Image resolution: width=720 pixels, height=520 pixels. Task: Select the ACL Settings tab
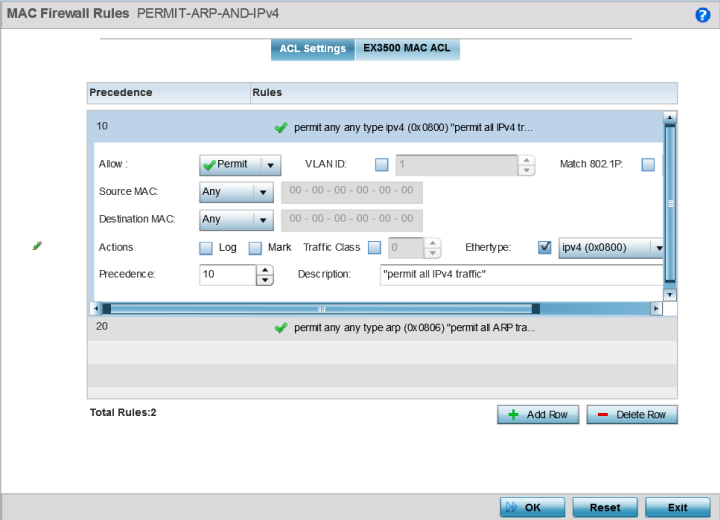[x=312, y=49]
